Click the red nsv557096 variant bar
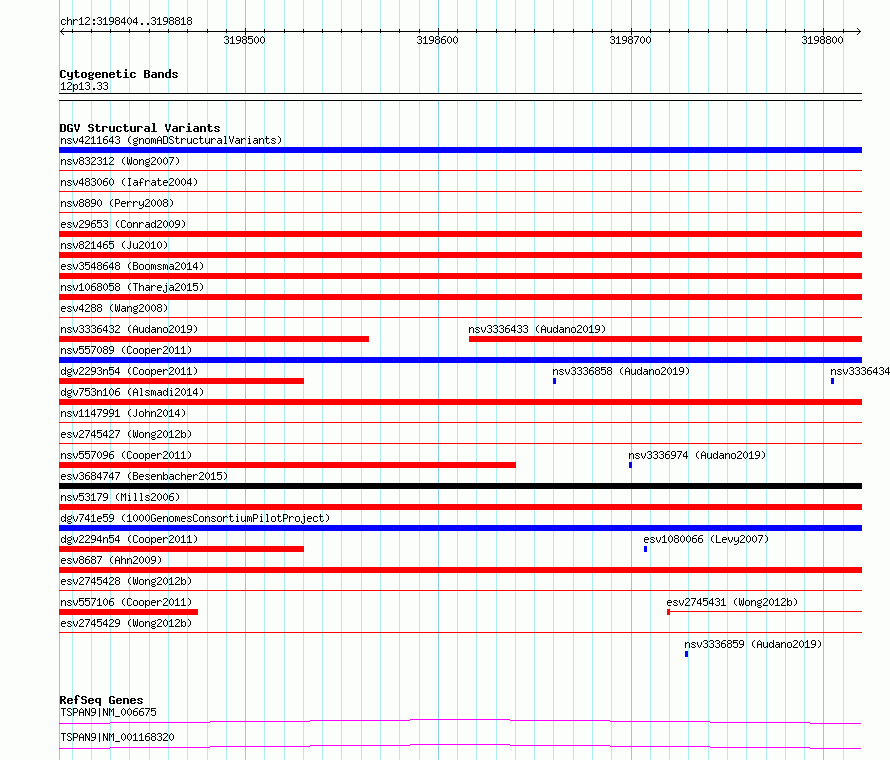Screen dimensions: 890x760 [287, 465]
